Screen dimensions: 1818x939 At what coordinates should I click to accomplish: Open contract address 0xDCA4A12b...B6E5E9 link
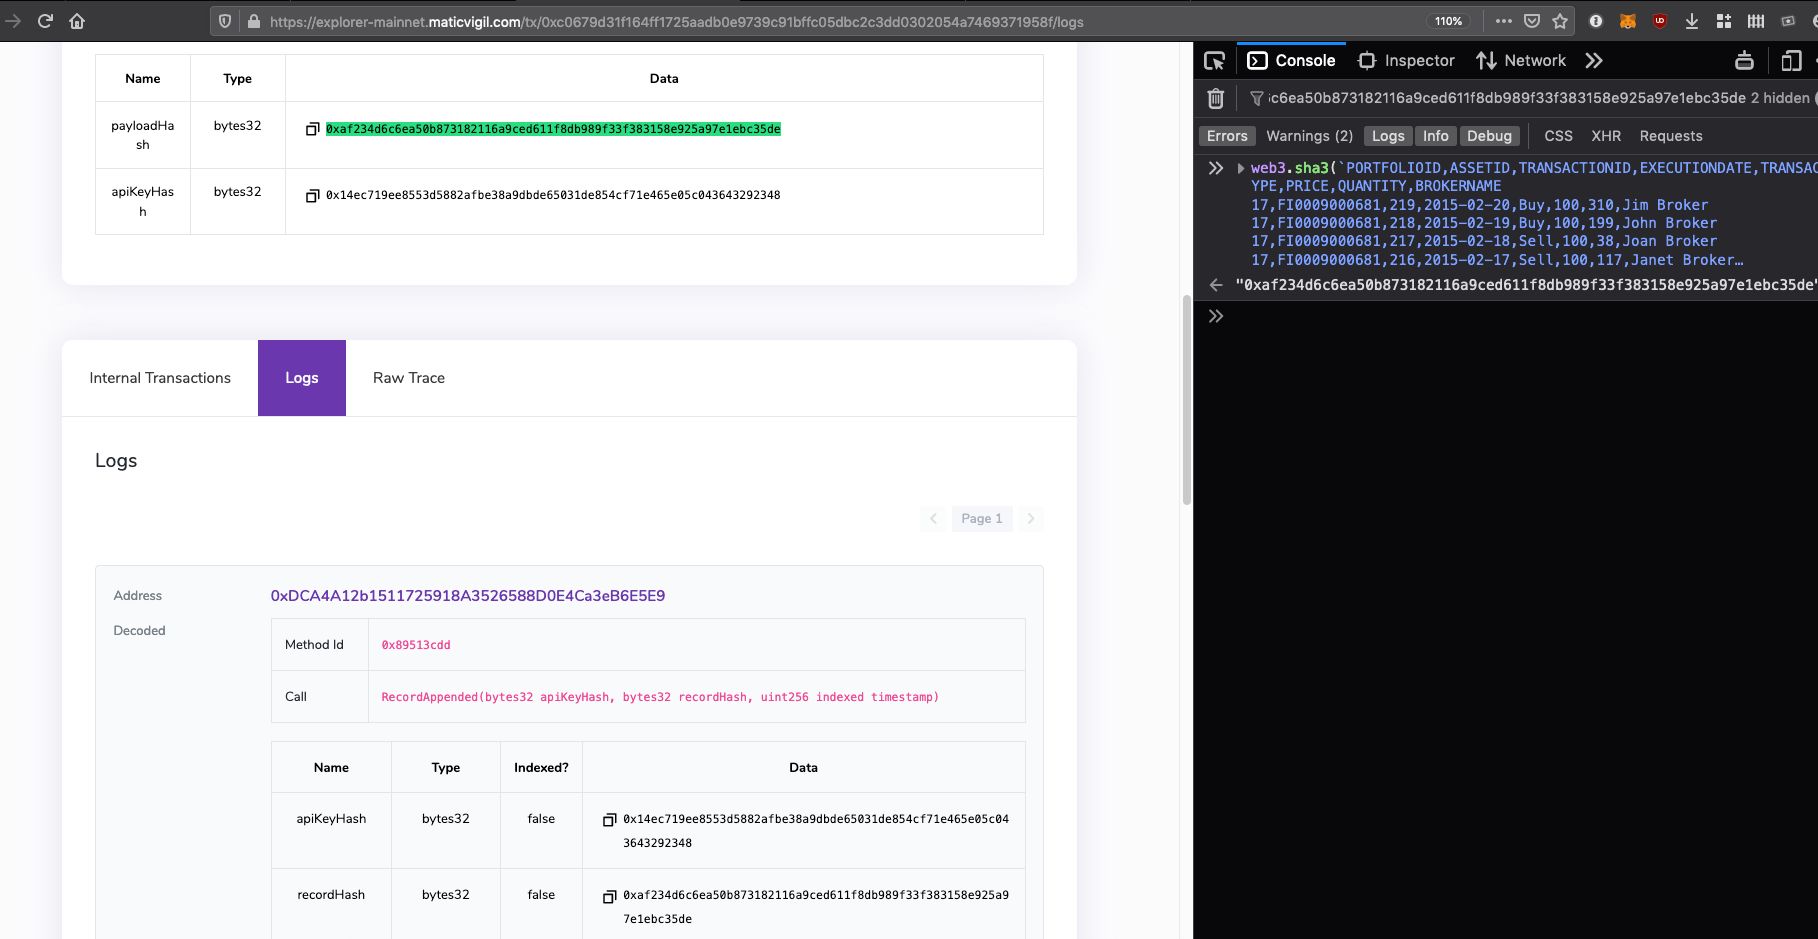tap(468, 596)
